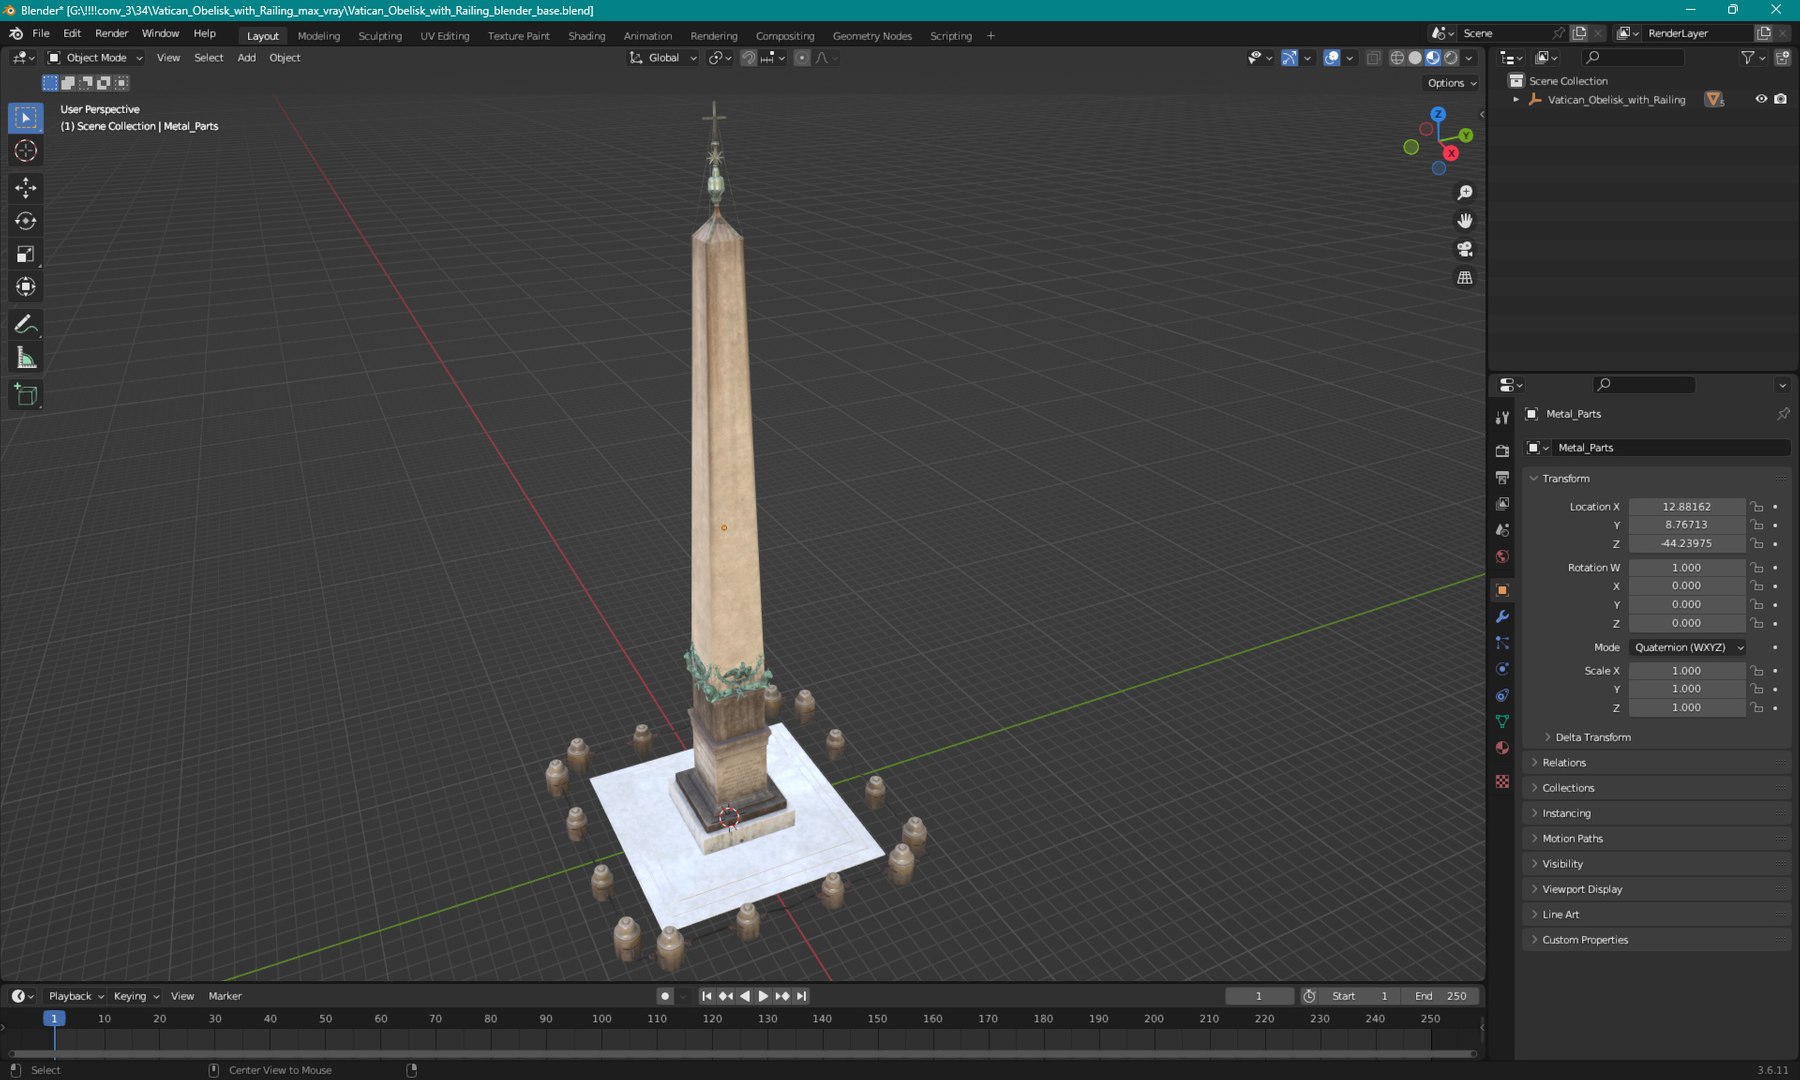Choose the Transform tool
Image resolution: width=1800 pixels, height=1080 pixels.
point(26,287)
